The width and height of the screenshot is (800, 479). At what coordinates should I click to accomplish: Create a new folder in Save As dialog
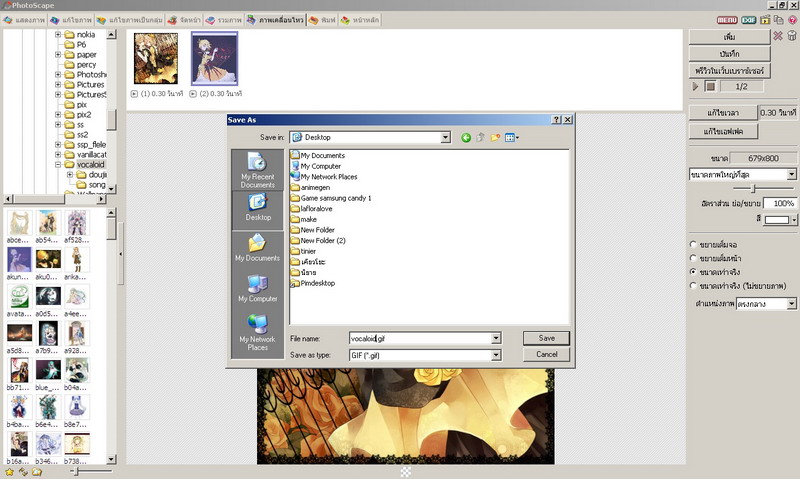point(495,138)
